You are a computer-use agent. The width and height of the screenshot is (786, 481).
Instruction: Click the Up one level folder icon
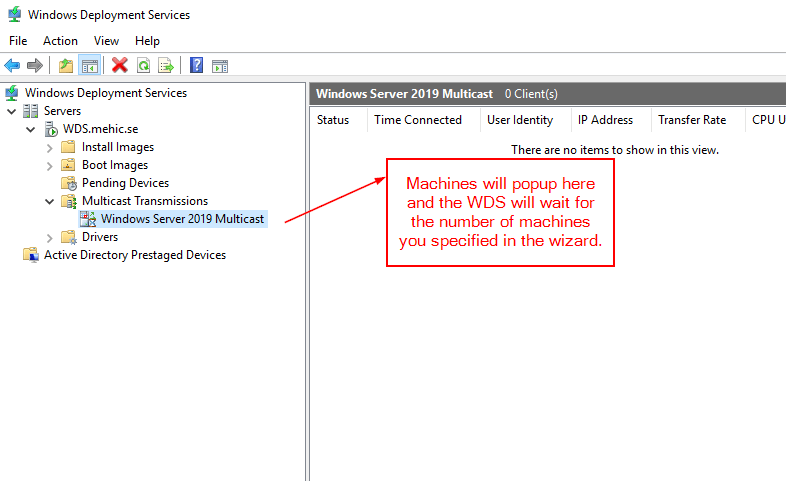(66, 66)
